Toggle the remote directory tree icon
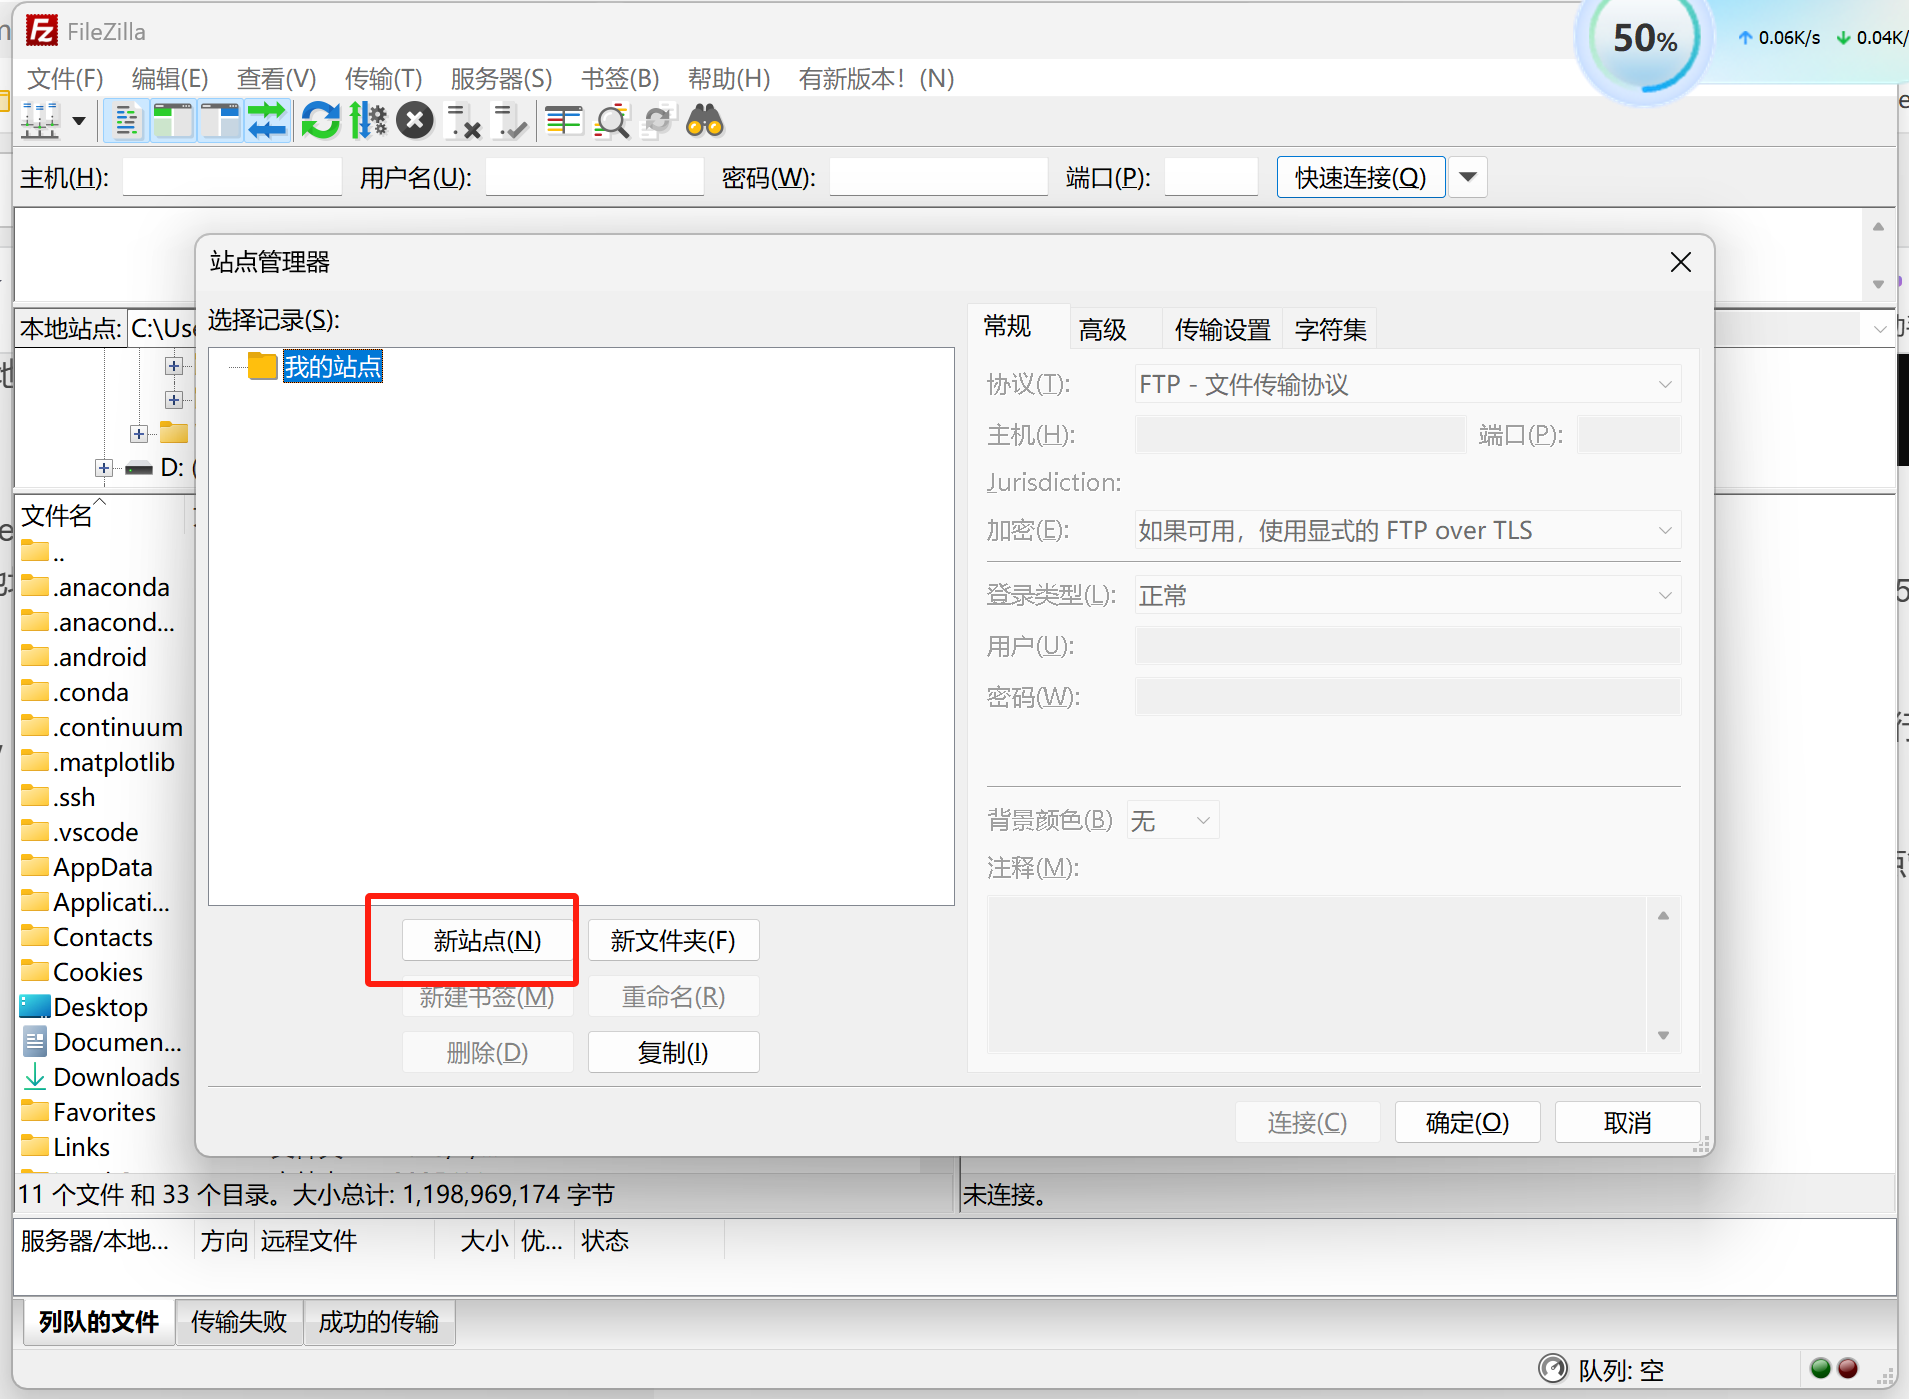The height and width of the screenshot is (1399, 1909). click(x=220, y=121)
